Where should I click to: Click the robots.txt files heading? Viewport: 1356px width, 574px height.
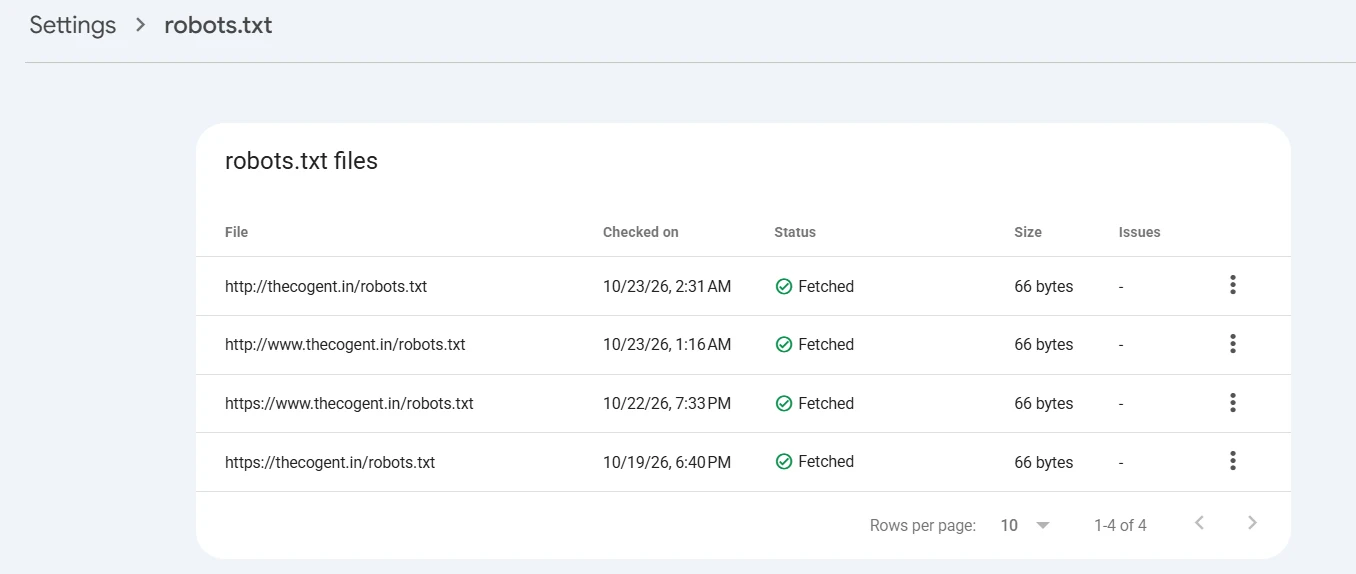tap(301, 160)
